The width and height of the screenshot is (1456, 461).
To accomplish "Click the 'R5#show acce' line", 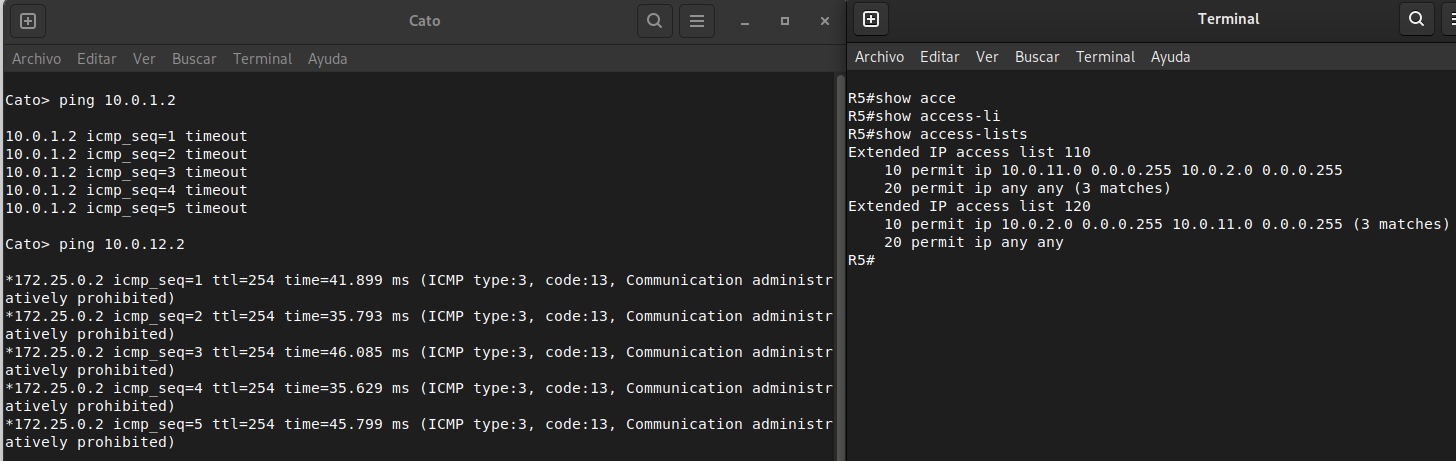I will pyautogui.click(x=902, y=98).
